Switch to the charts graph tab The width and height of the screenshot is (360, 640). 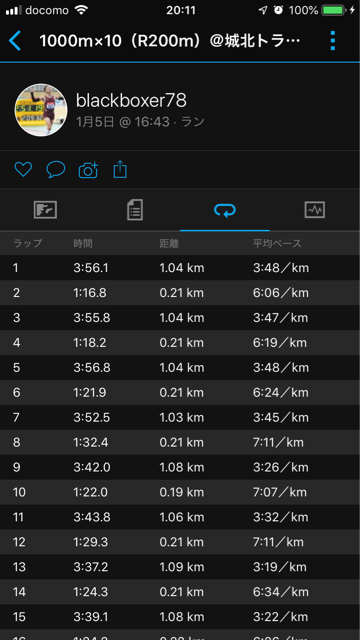[x=315, y=210]
